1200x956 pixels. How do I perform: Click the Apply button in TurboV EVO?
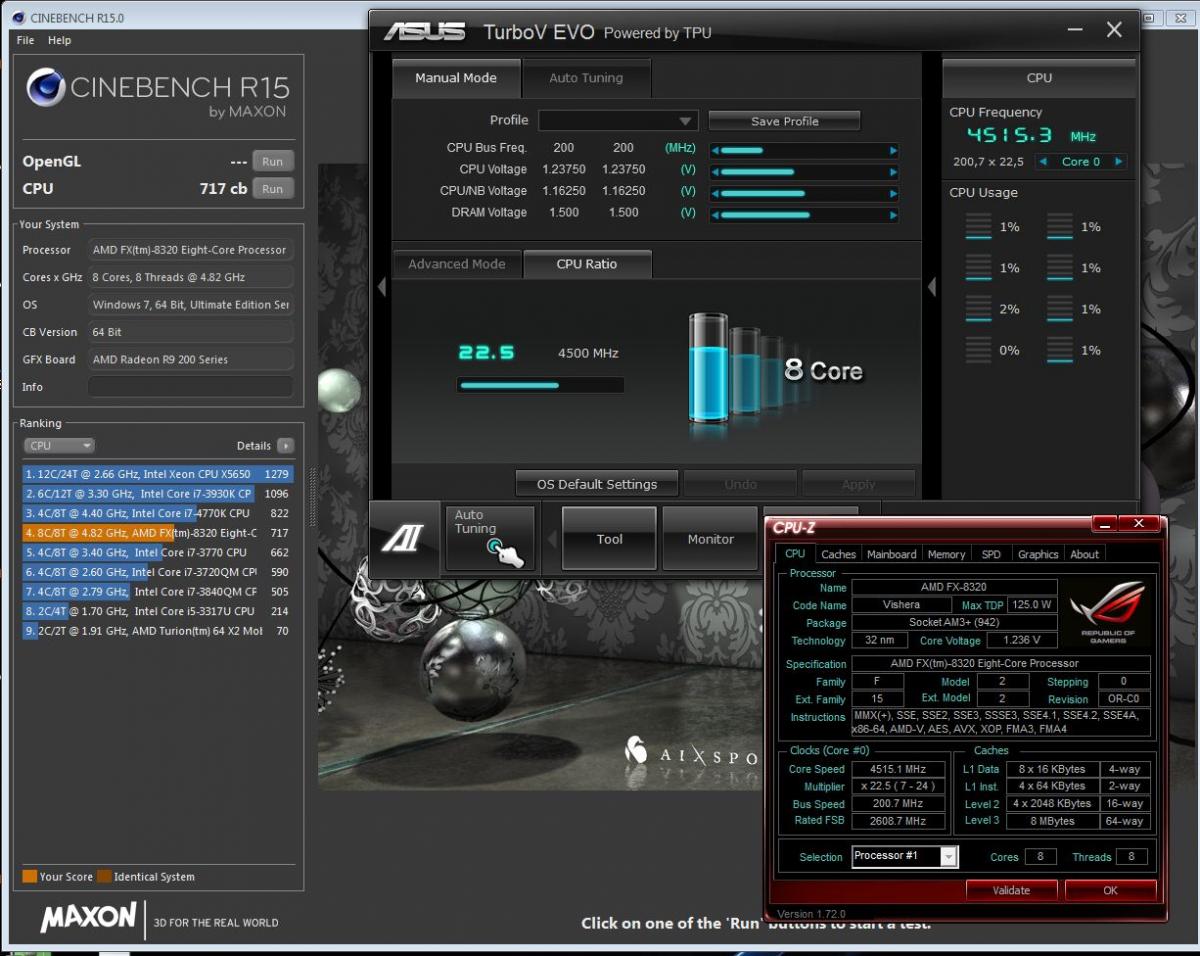click(858, 484)
